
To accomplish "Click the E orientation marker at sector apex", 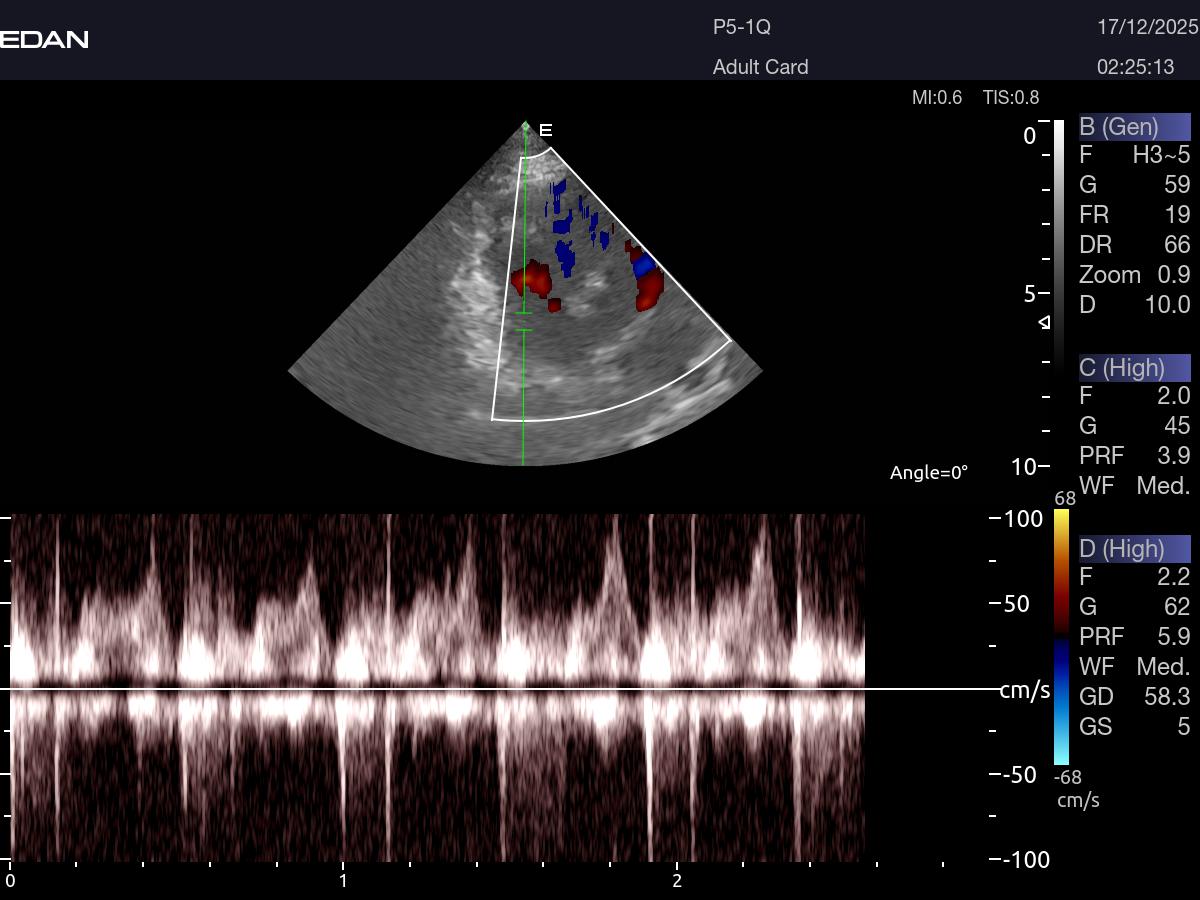I will click(546, 130).
